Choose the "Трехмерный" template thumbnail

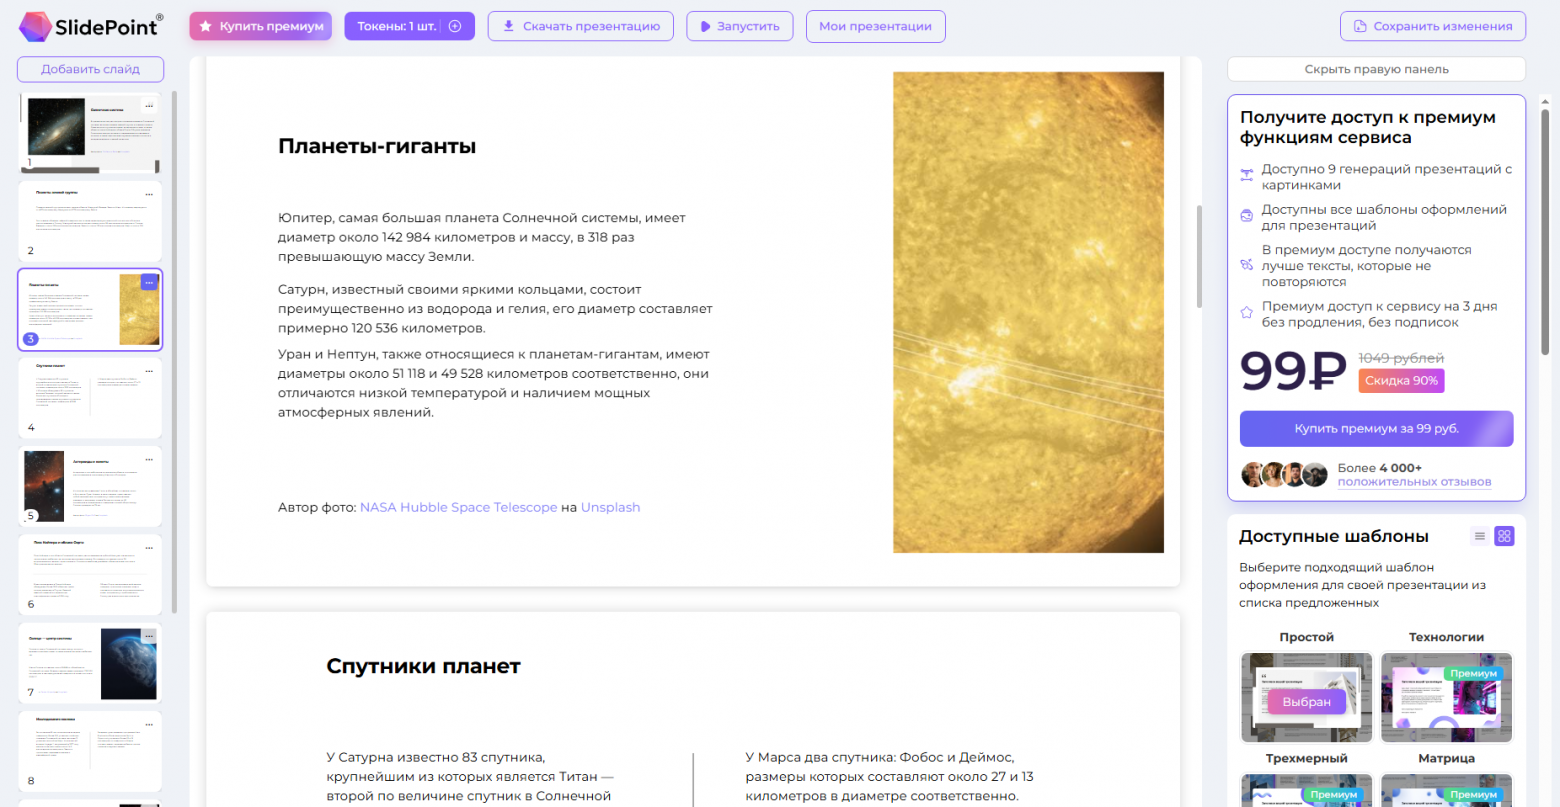[x=1307, y=790]
